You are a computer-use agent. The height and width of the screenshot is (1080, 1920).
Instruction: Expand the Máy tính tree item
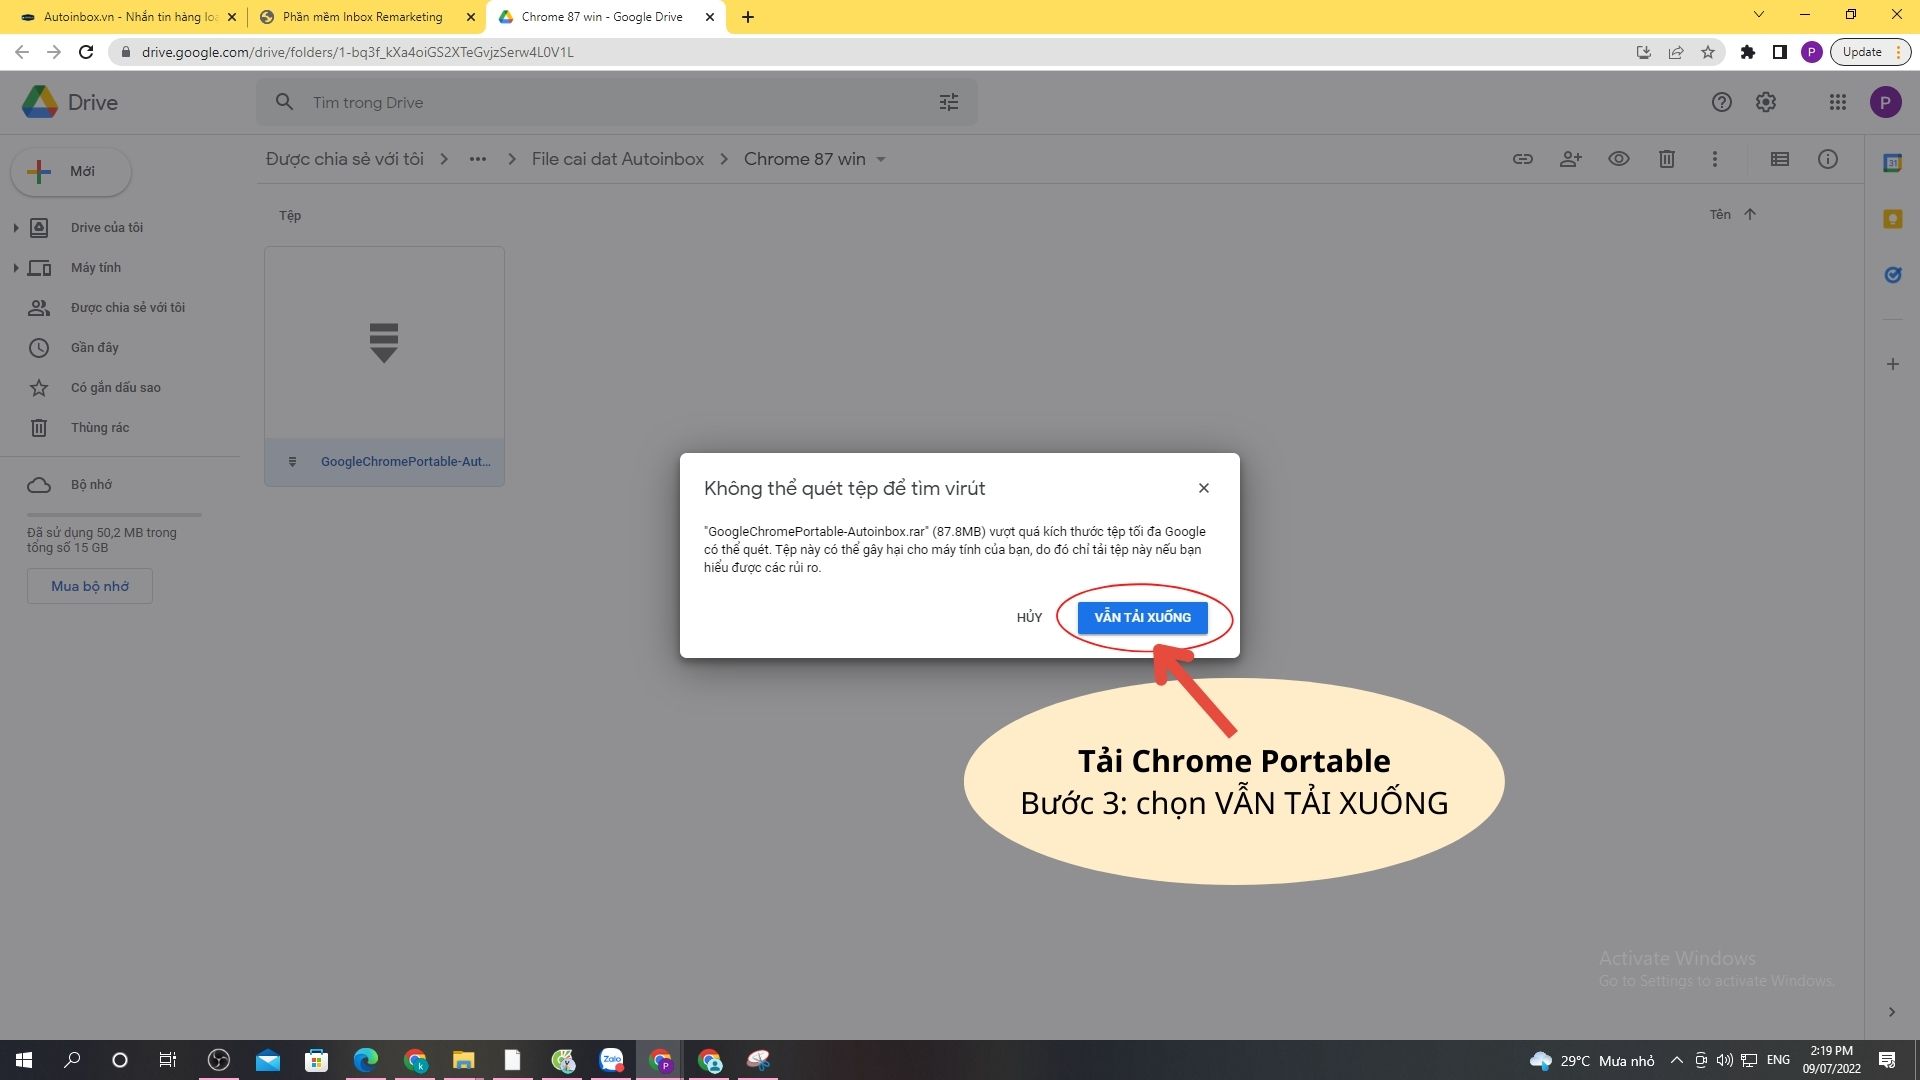tap(15, 268)
